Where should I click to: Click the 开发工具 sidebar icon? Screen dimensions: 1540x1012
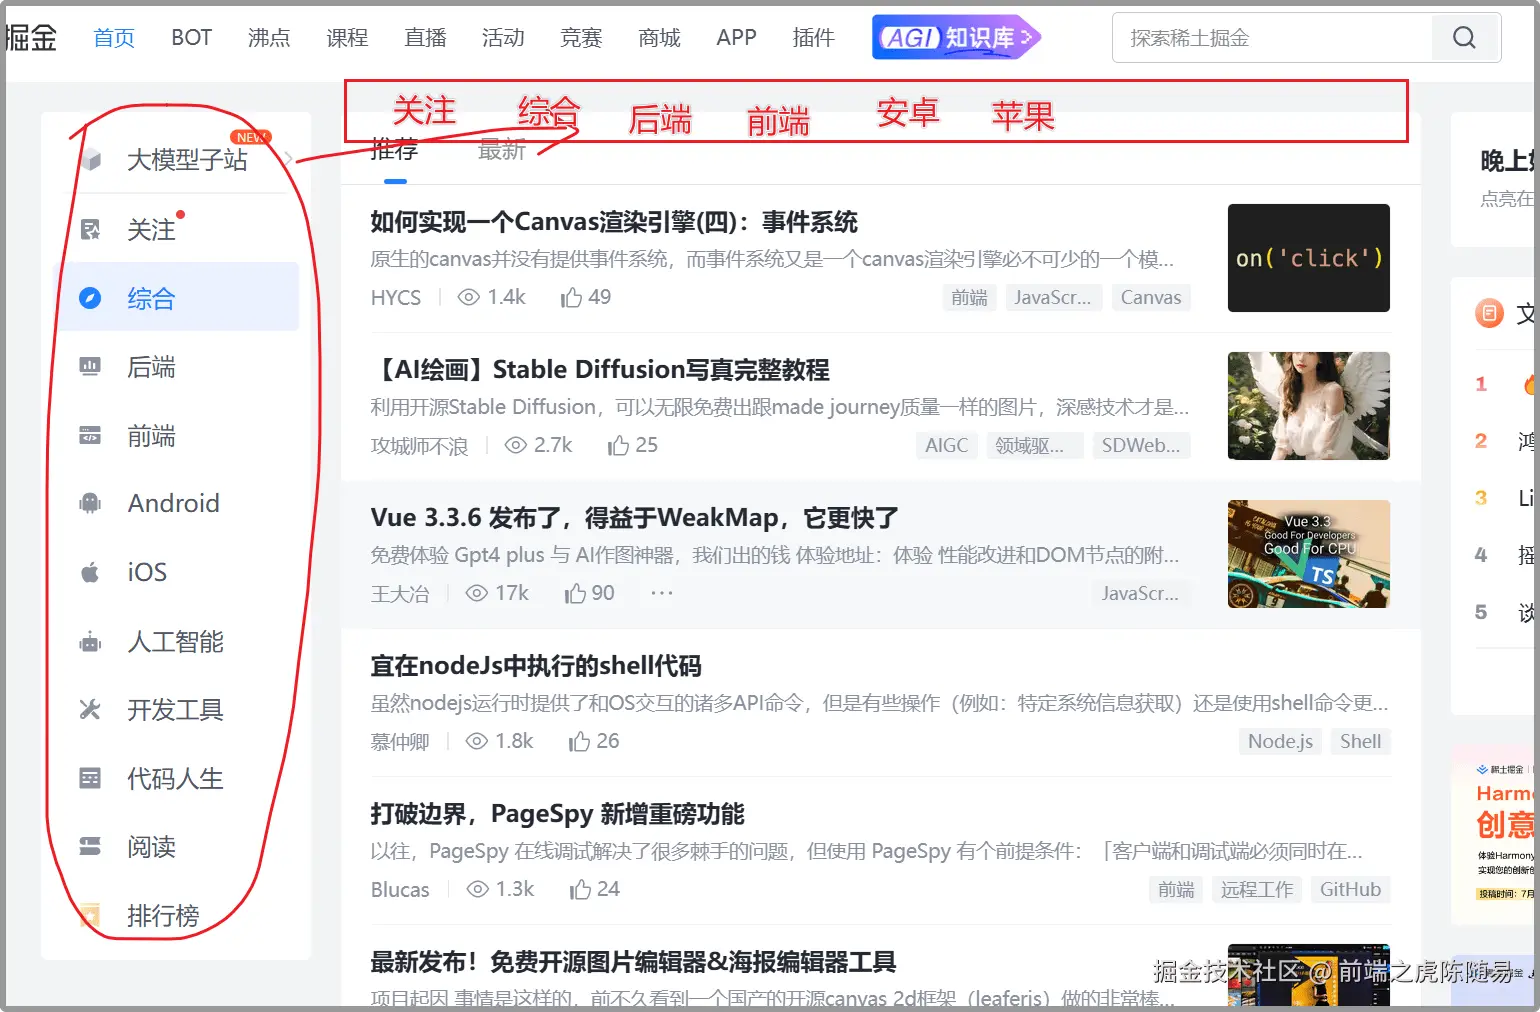pos(89,710)
